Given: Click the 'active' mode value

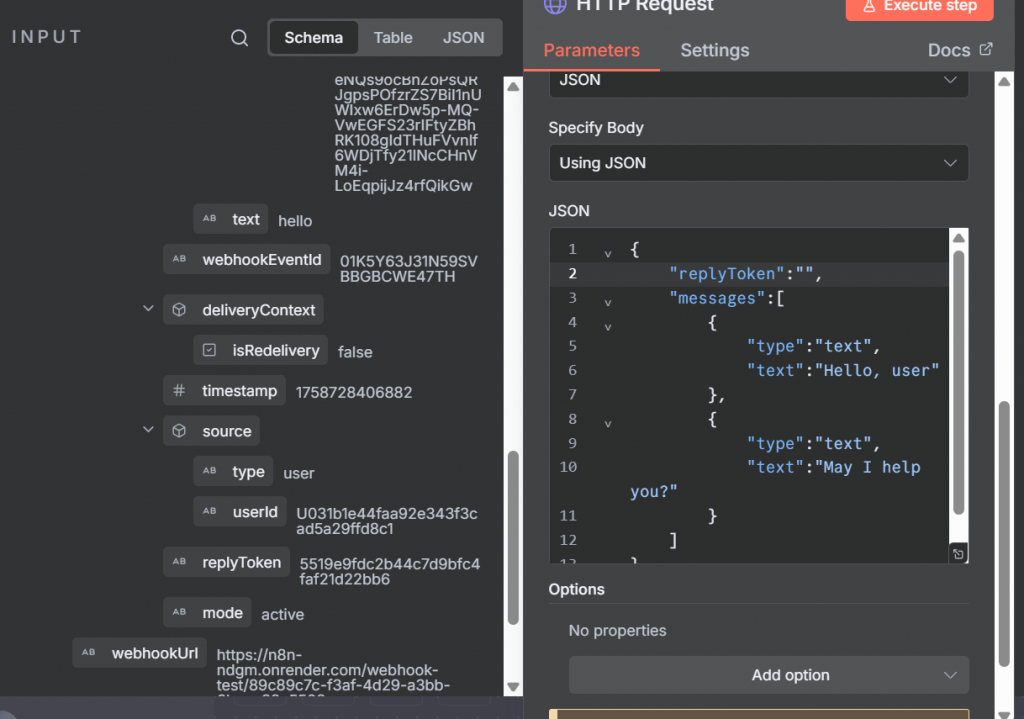Looking at the screenshot, I should (x=283, y=614).
